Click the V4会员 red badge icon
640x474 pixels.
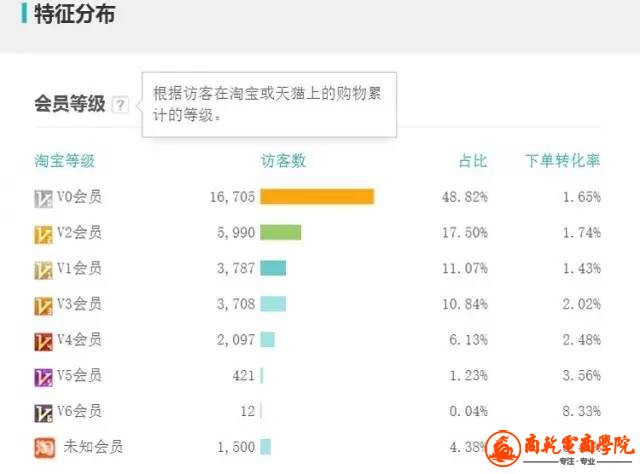coord(43,342)
